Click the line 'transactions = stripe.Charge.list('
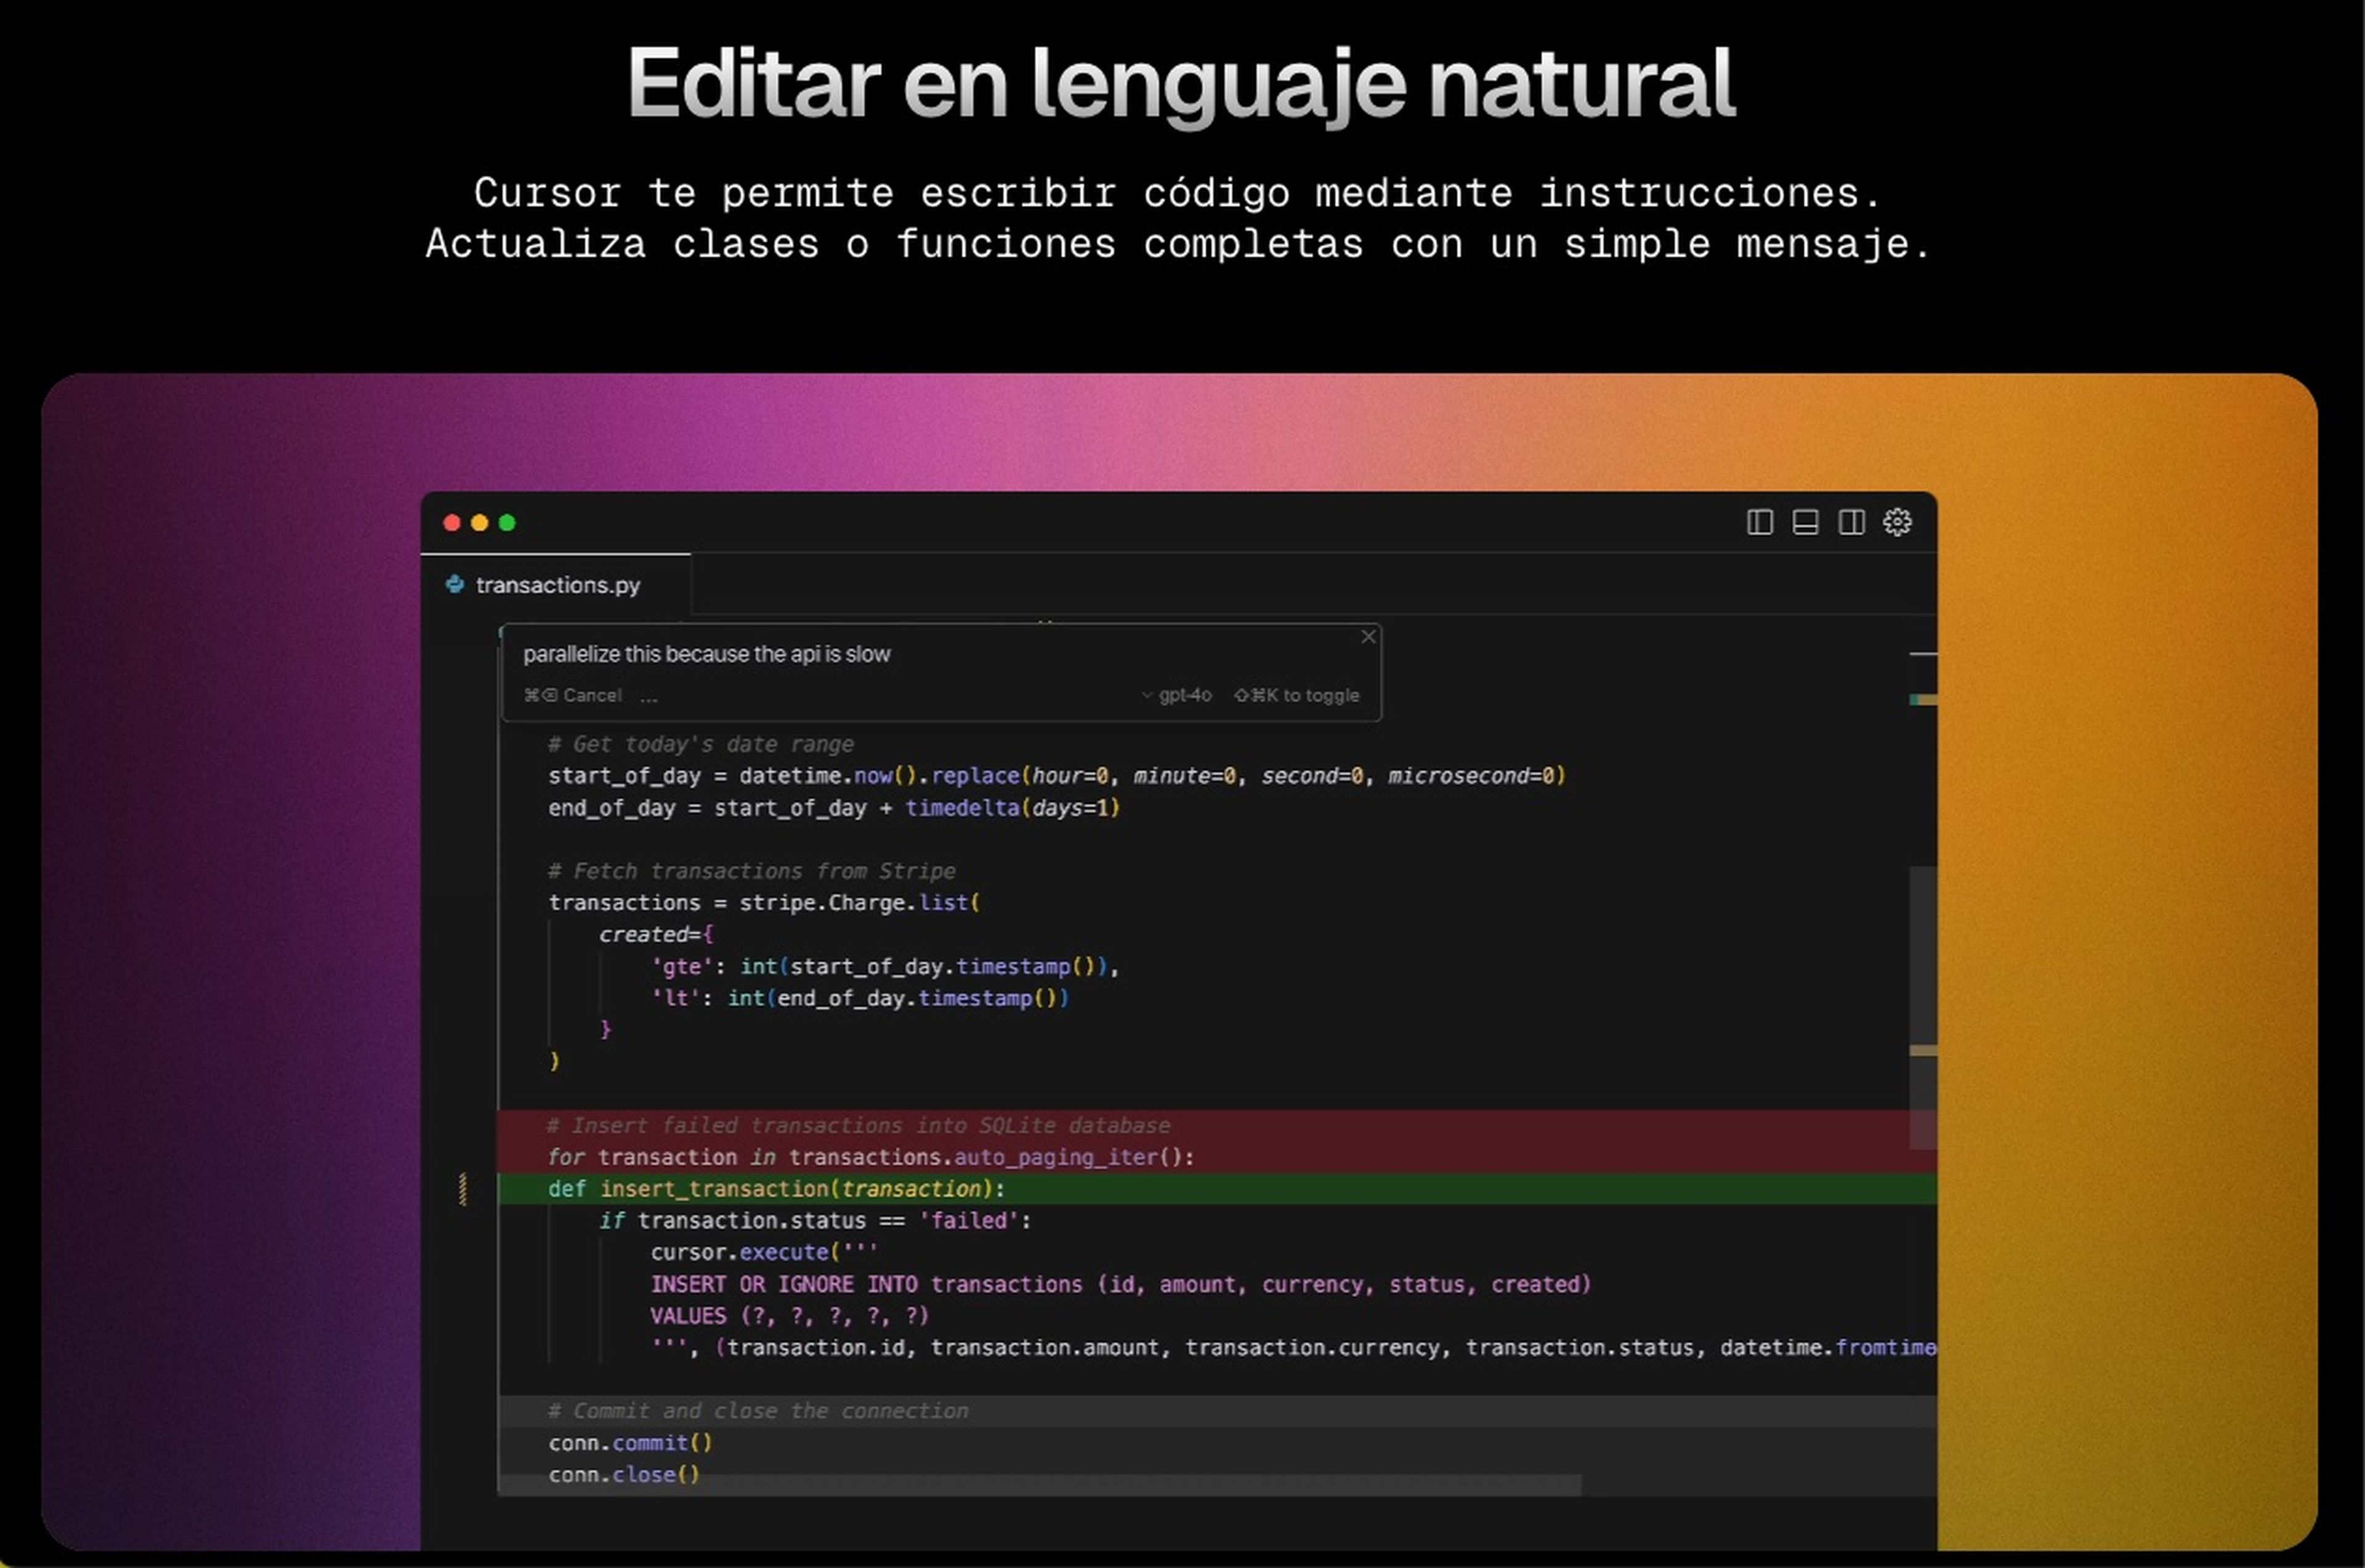 point(764,903)
